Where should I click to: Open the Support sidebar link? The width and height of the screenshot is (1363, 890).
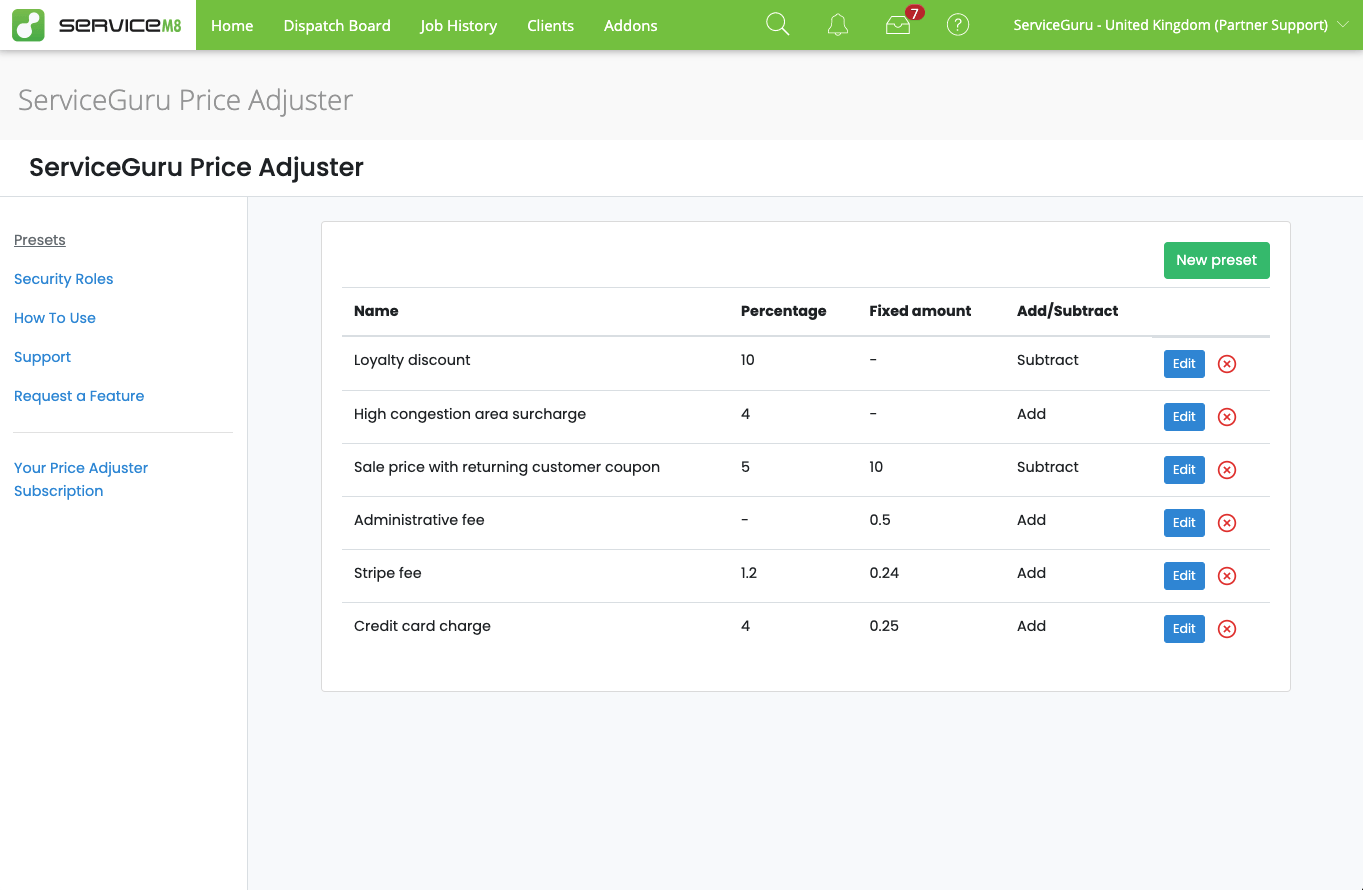click(42, 357)
